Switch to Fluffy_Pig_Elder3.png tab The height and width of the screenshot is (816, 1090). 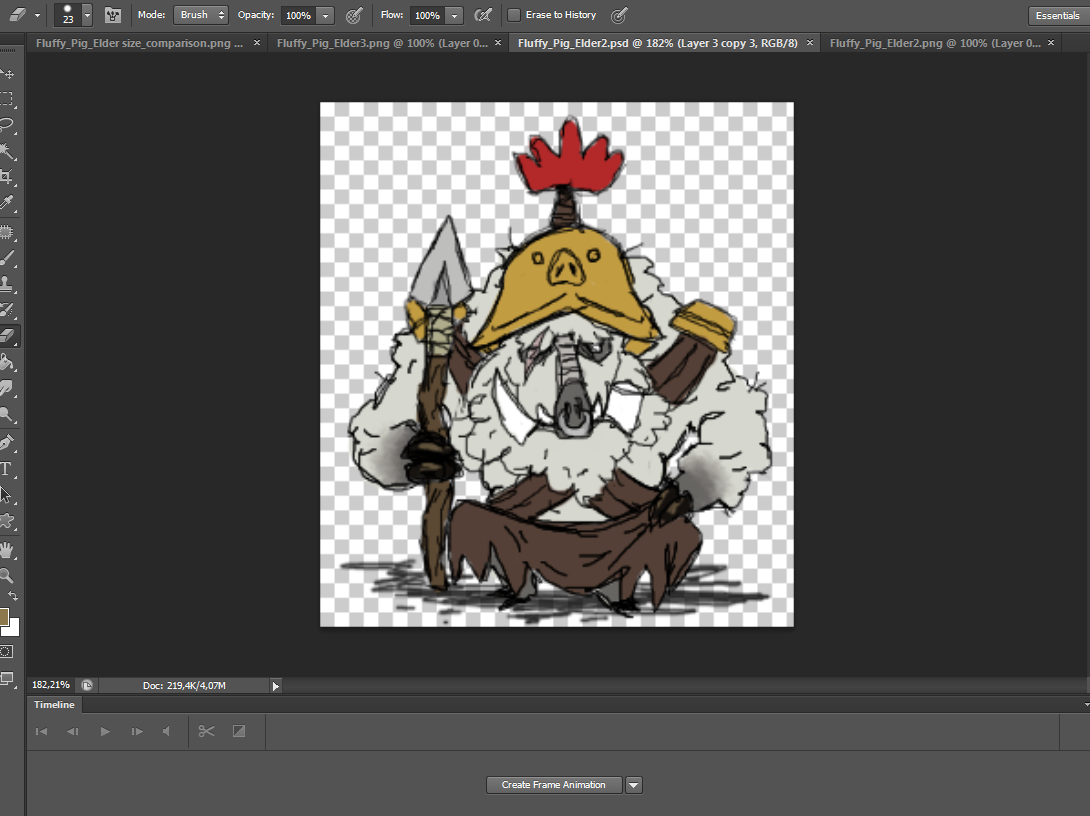382,43
